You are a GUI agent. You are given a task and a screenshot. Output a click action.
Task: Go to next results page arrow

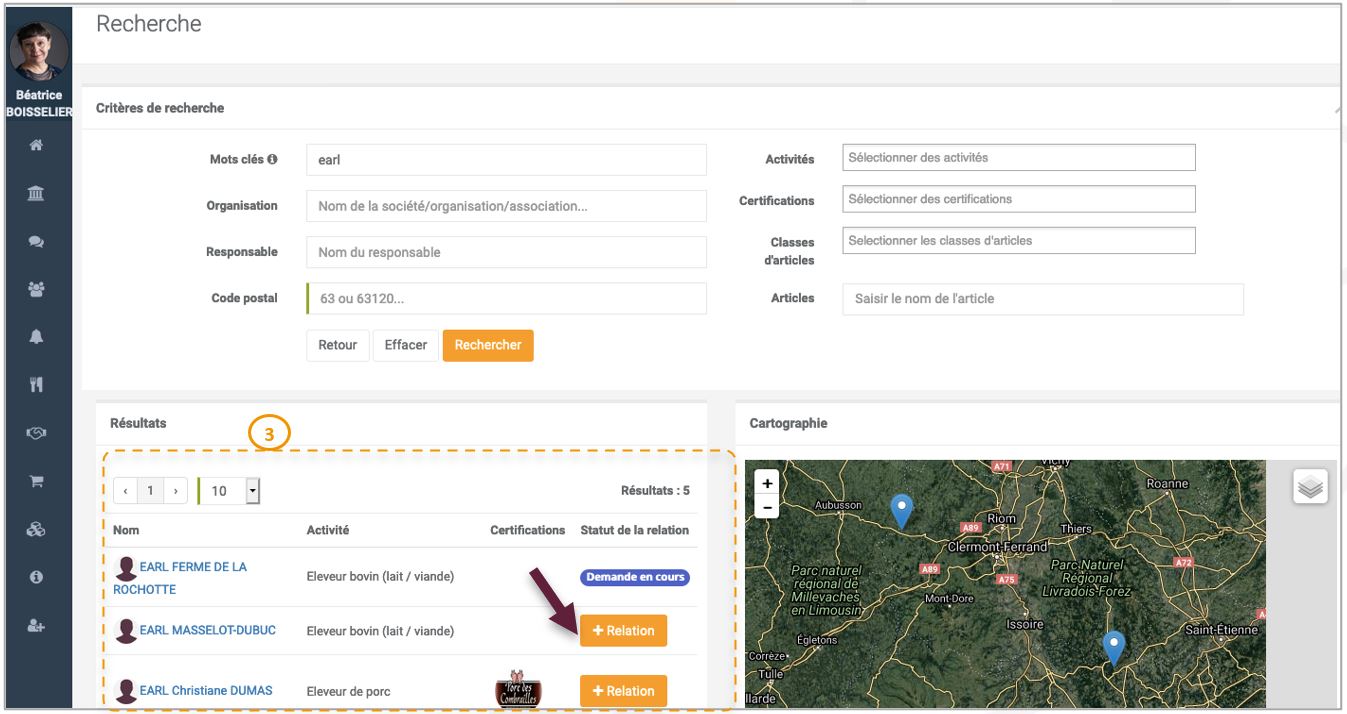pyautogui.click(x=175, y=491)
